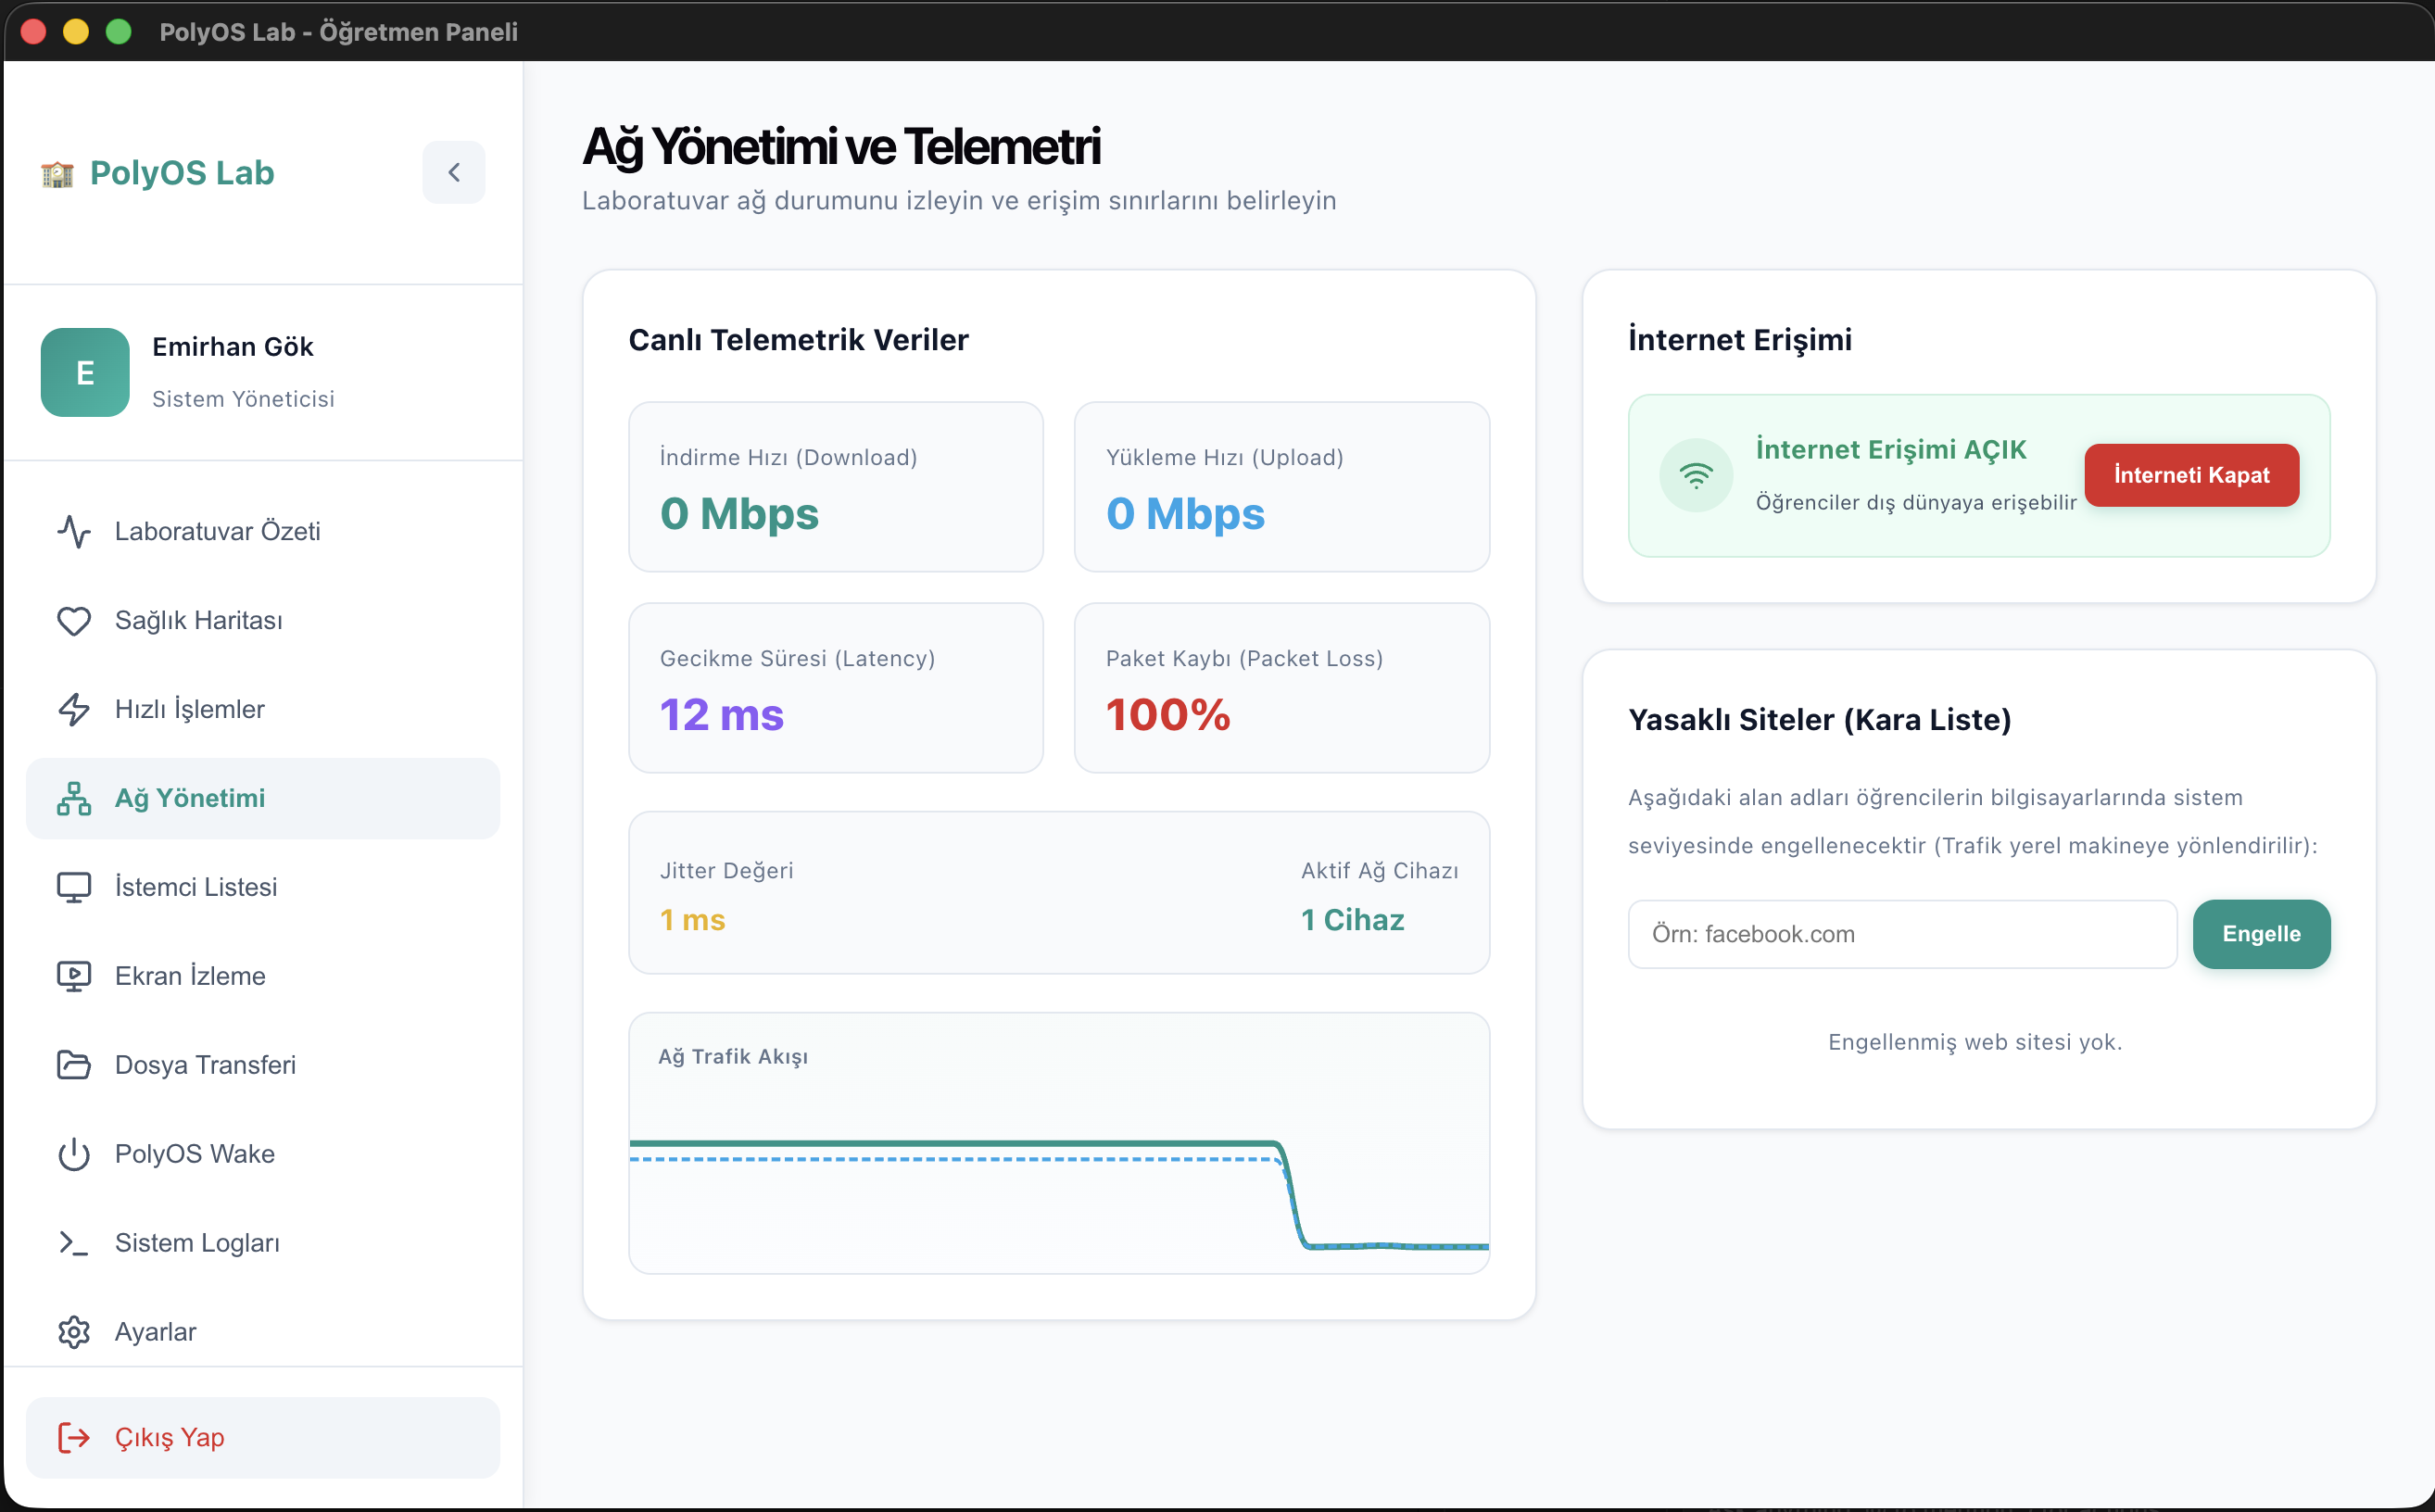
Task: Click the Emirhan Gök user name
Action: tap(233, 347)
